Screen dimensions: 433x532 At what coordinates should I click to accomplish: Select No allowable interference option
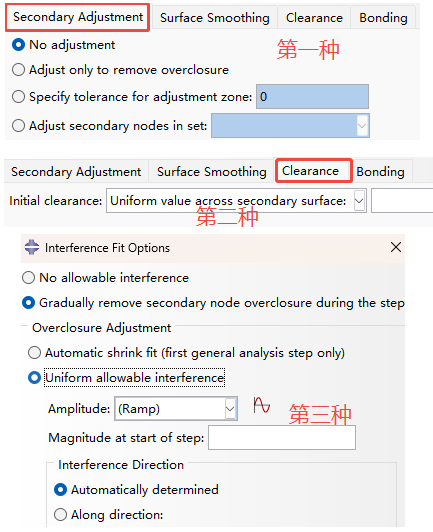click(29, 278)
